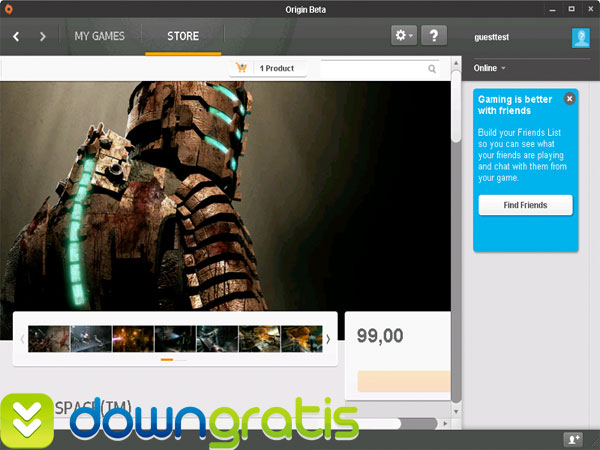Open the help question mark icon
The width and height of the screenshot is (600, 450).
pyautogui.click(x=433, y=36)
